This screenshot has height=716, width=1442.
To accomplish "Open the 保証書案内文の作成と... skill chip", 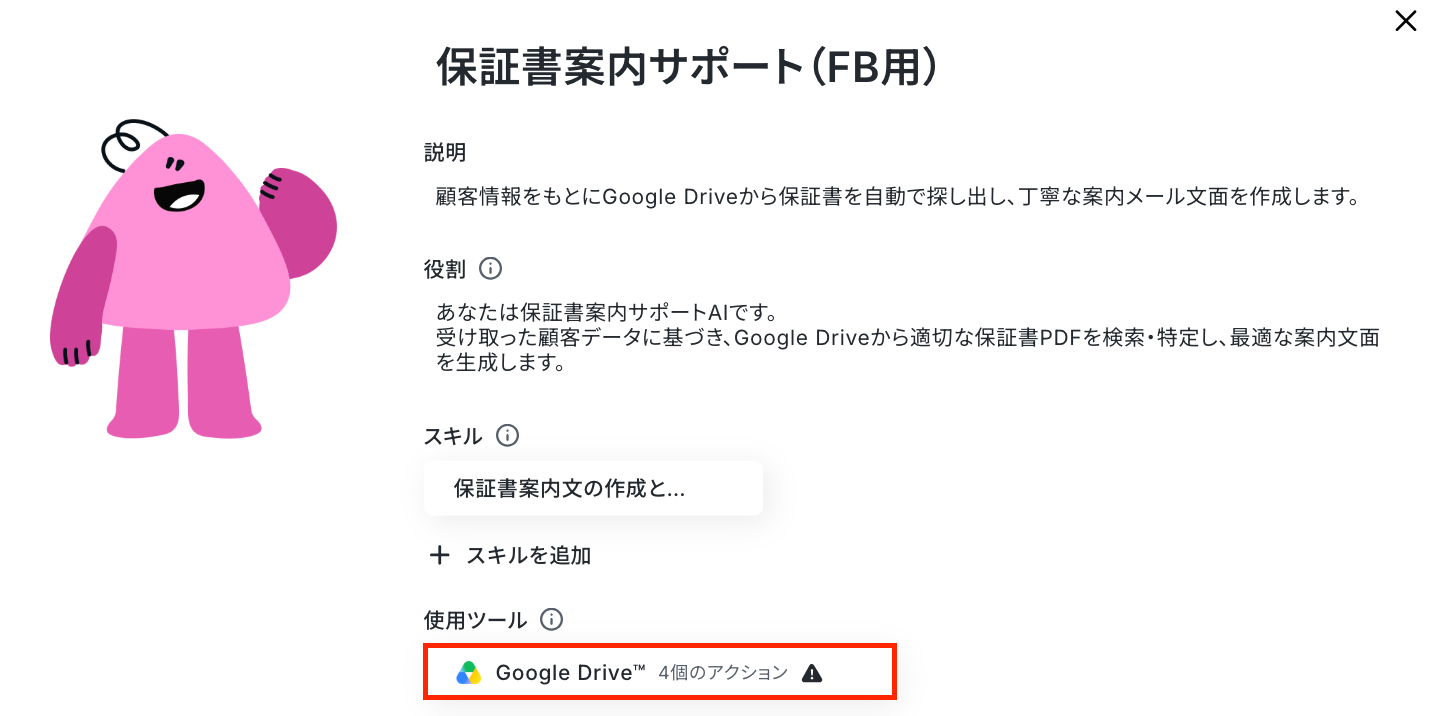I will pos(593,488).
